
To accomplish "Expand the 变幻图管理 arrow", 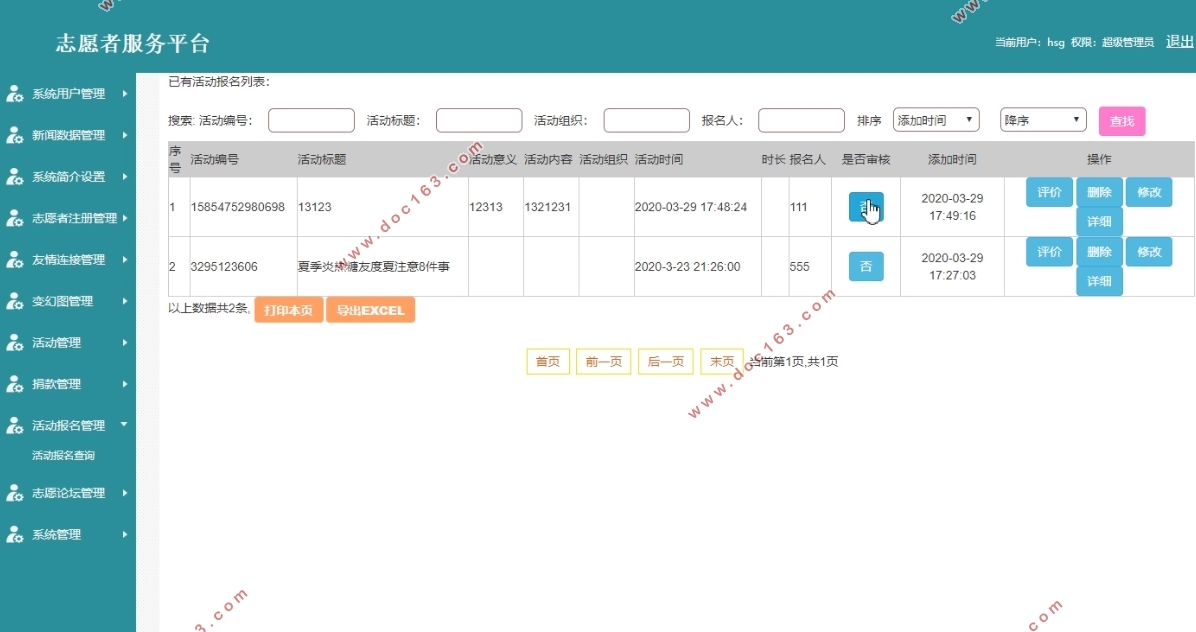I will [124, 301].
